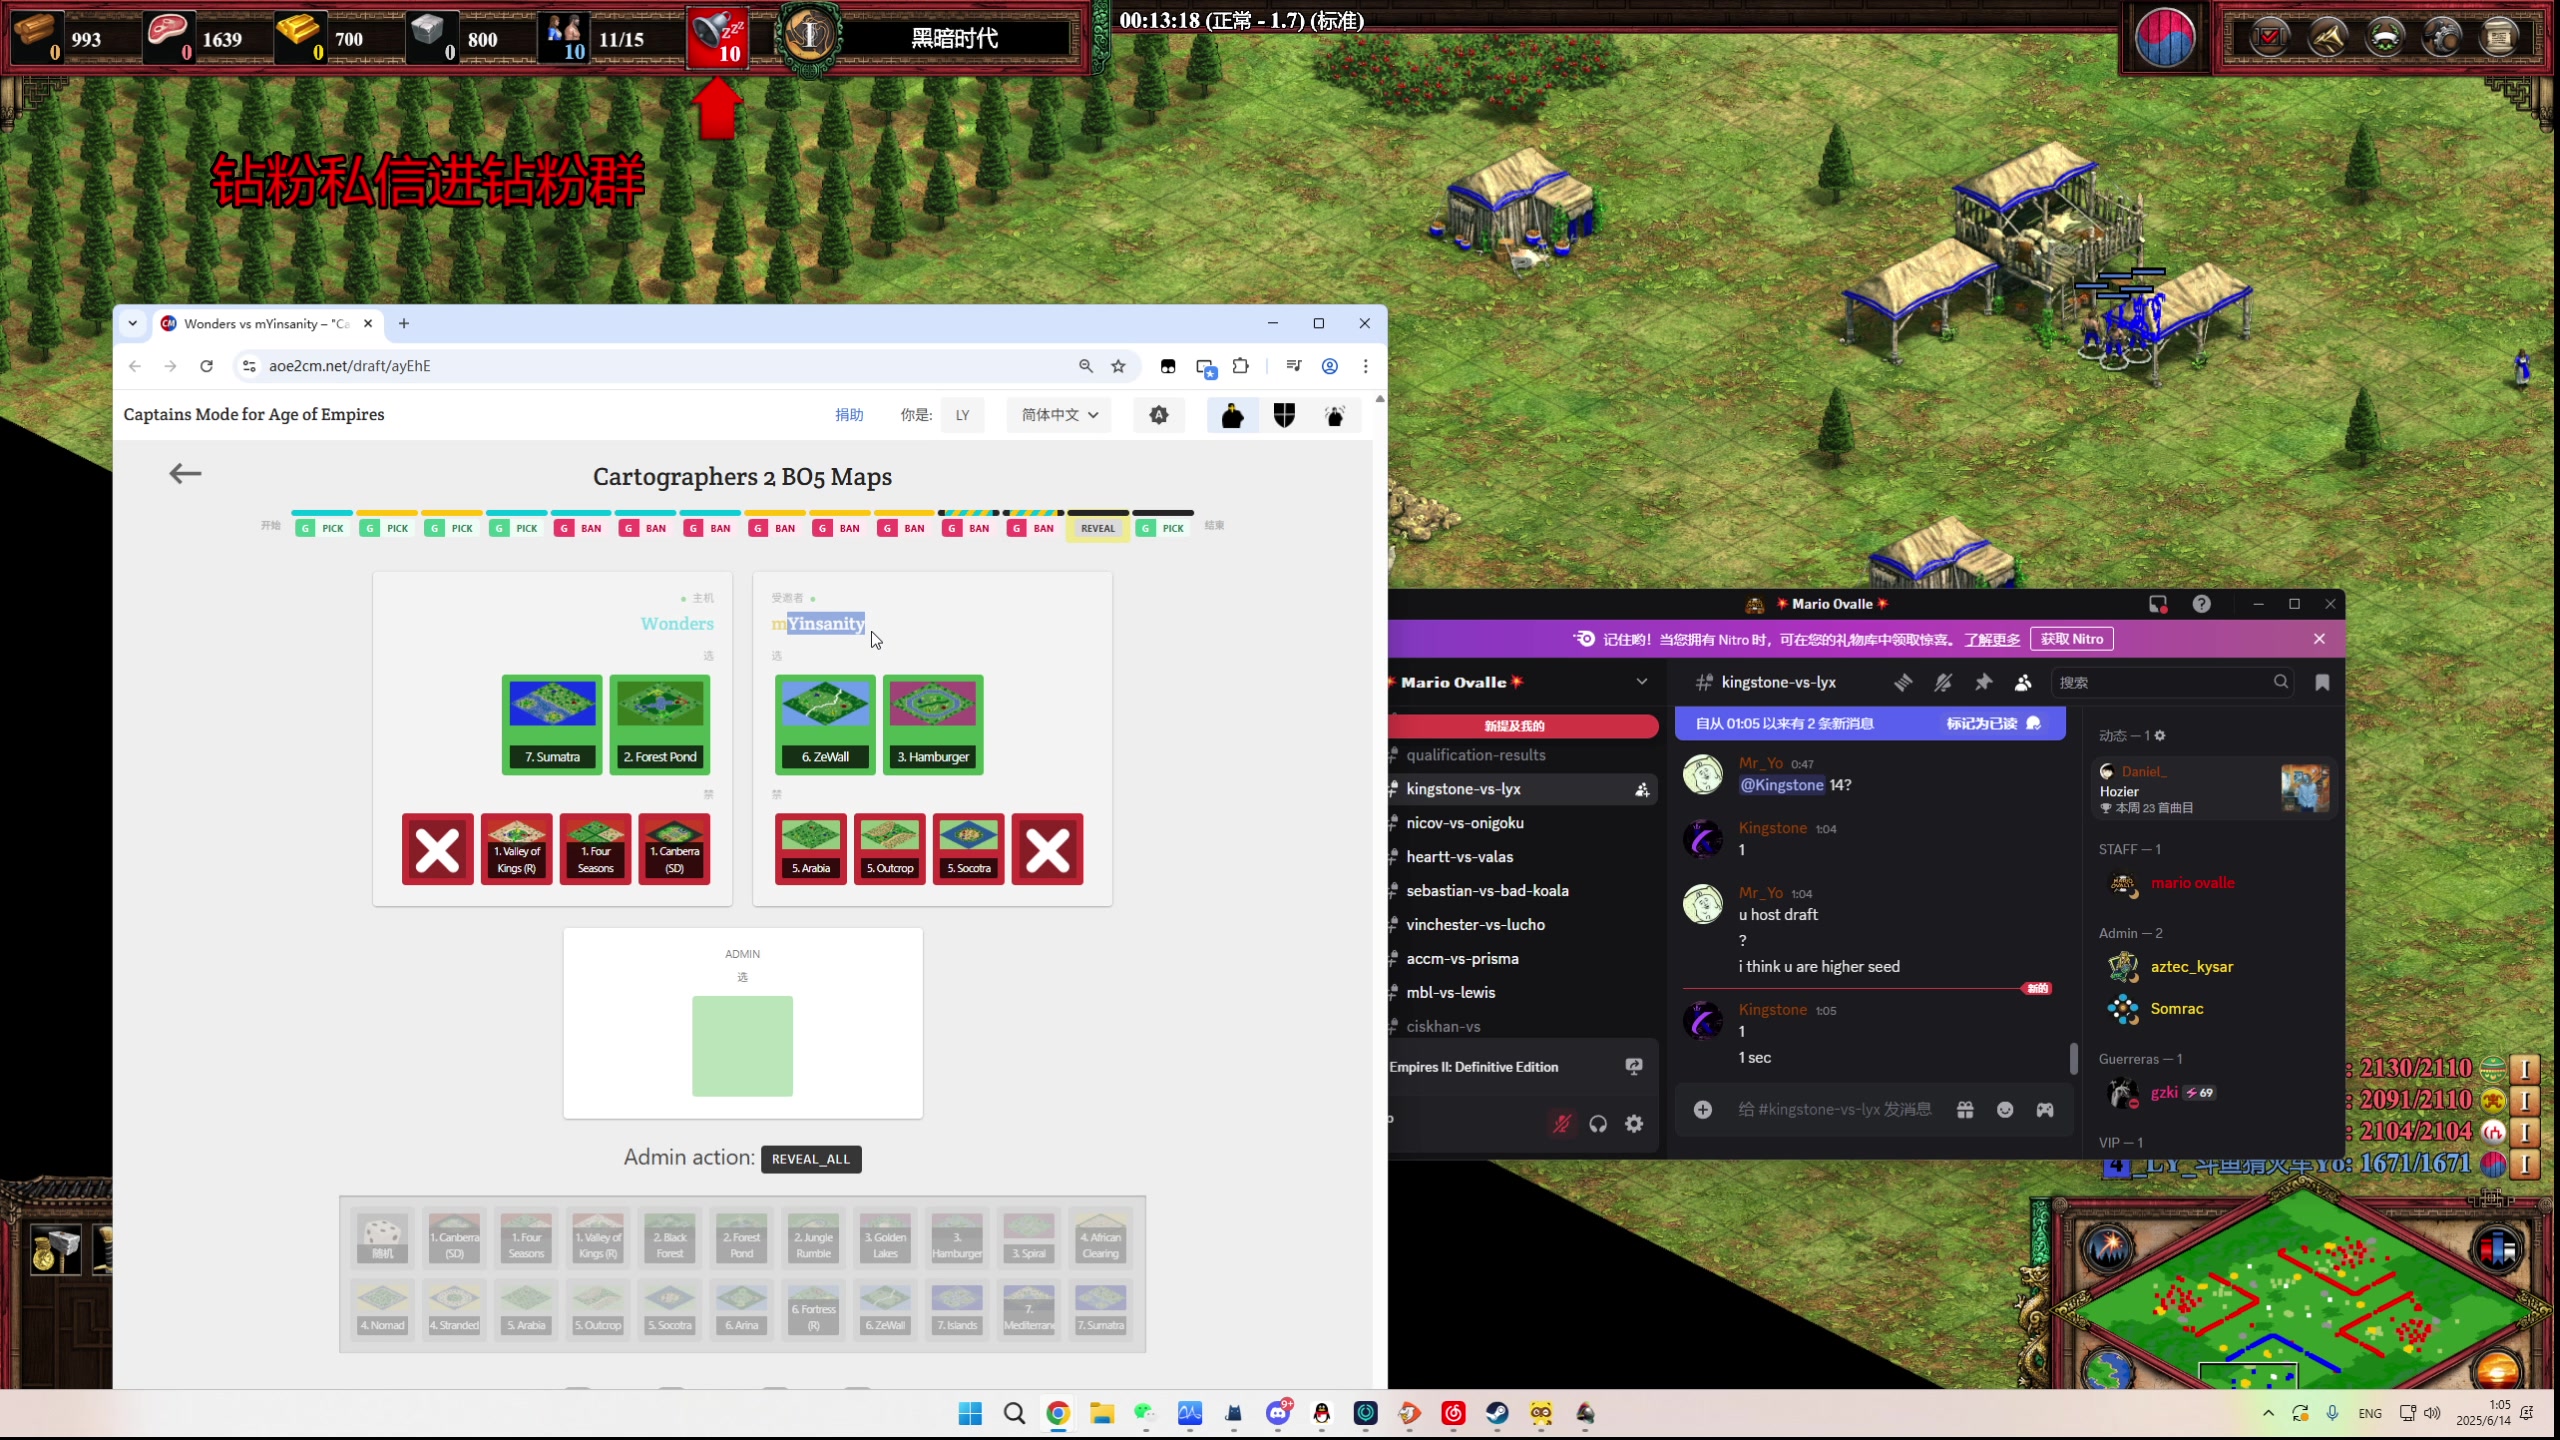The height and width of the screenshot is (1440, 2560).
Task: Click the 了解更多 link in Nitro banner
Action: coord(1992,639)
